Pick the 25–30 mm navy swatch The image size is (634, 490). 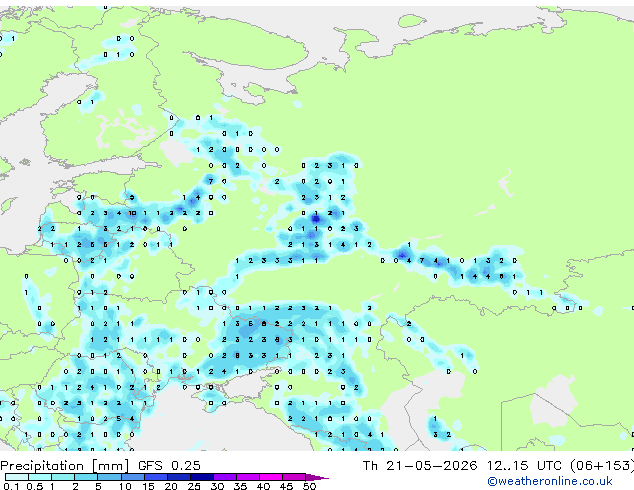click(201, 477)
